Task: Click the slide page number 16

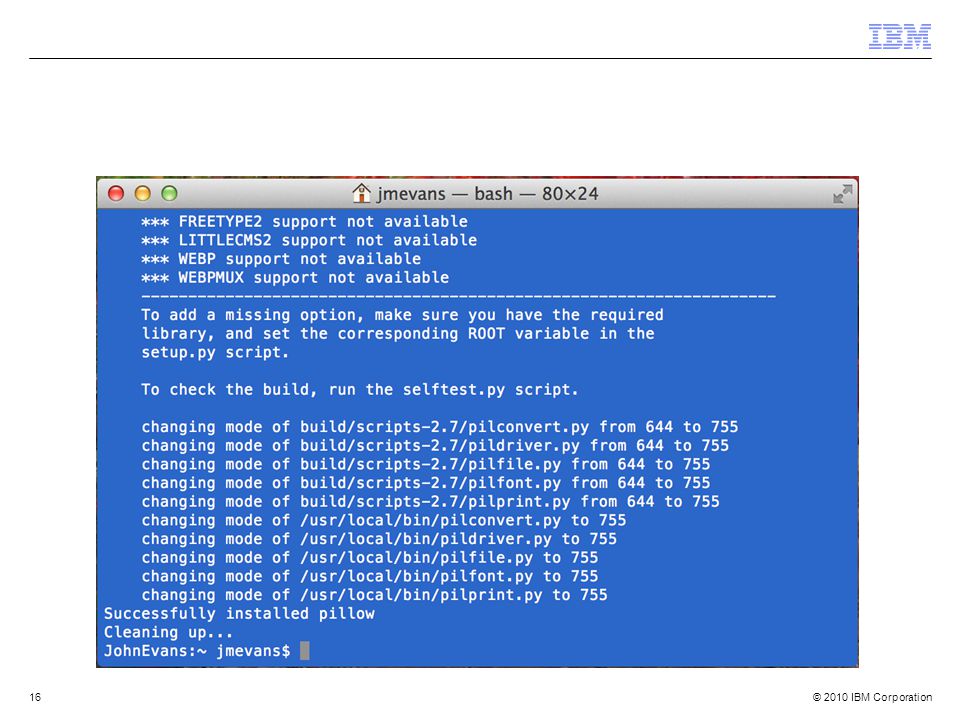Action: coord(35,697)
